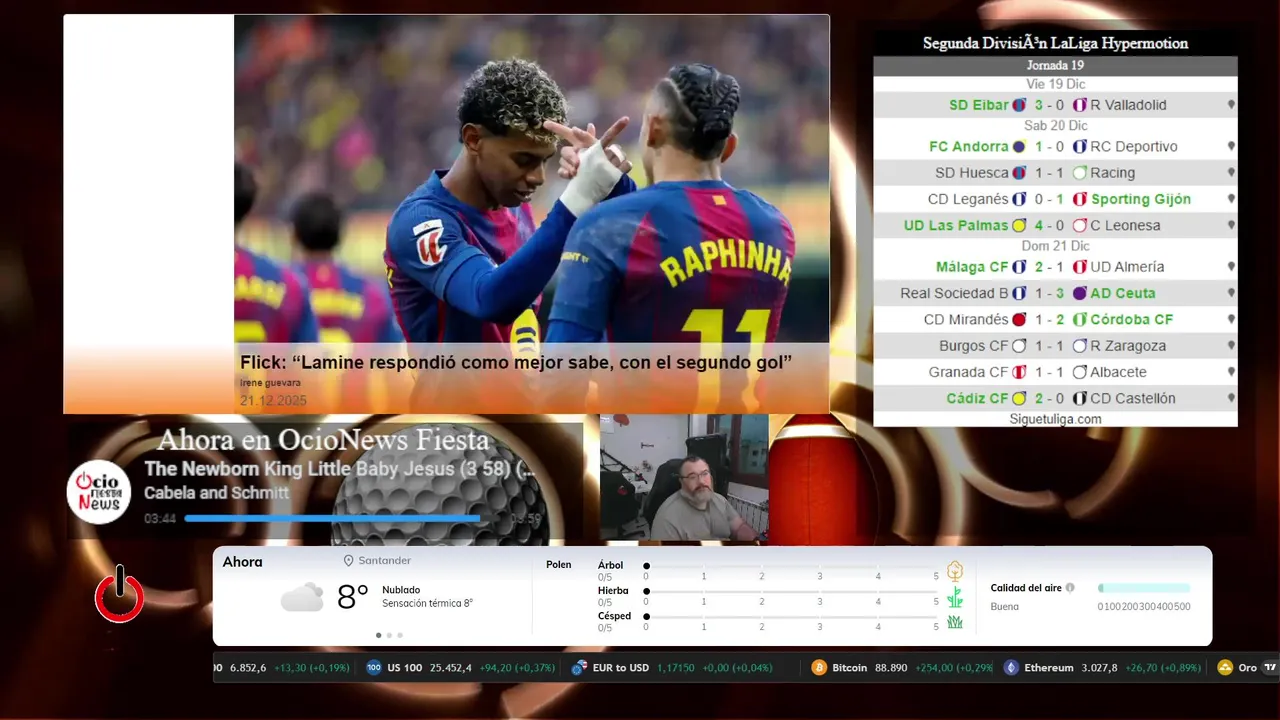1280x720 pixels.
Task: Click the air quality index bar
Action: click(1144, 588)
